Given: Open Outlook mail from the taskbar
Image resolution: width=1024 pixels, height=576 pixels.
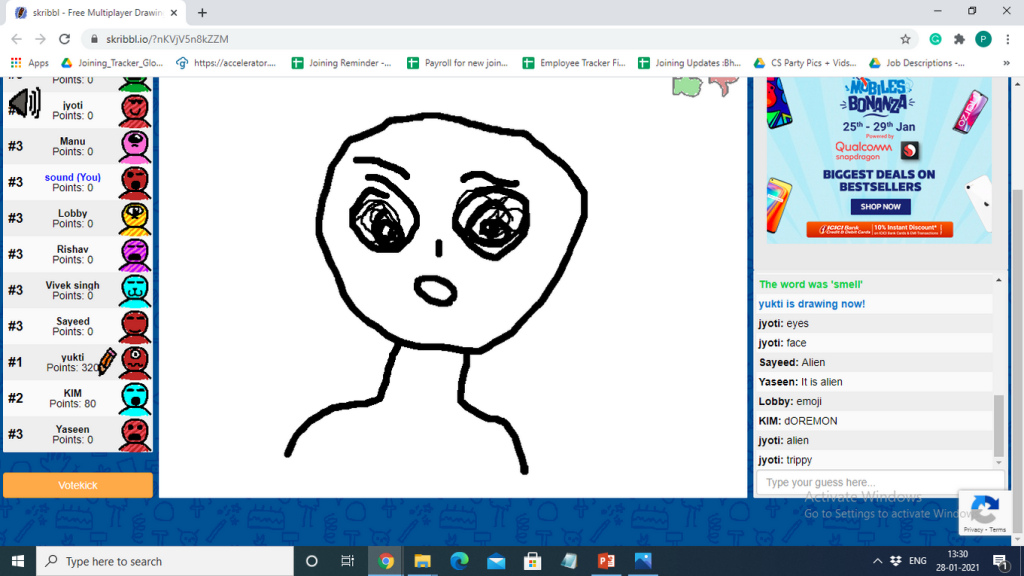Looking at the screenshot, I should 495,561.
